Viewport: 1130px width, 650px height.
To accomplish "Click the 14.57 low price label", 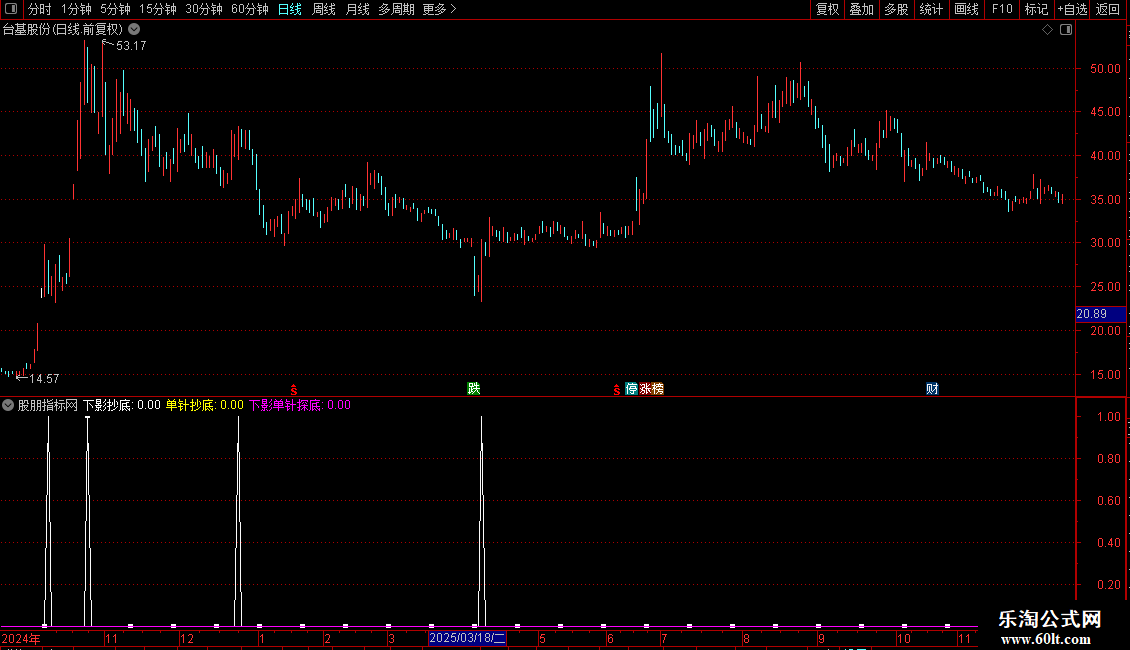I will coord(44,378).
